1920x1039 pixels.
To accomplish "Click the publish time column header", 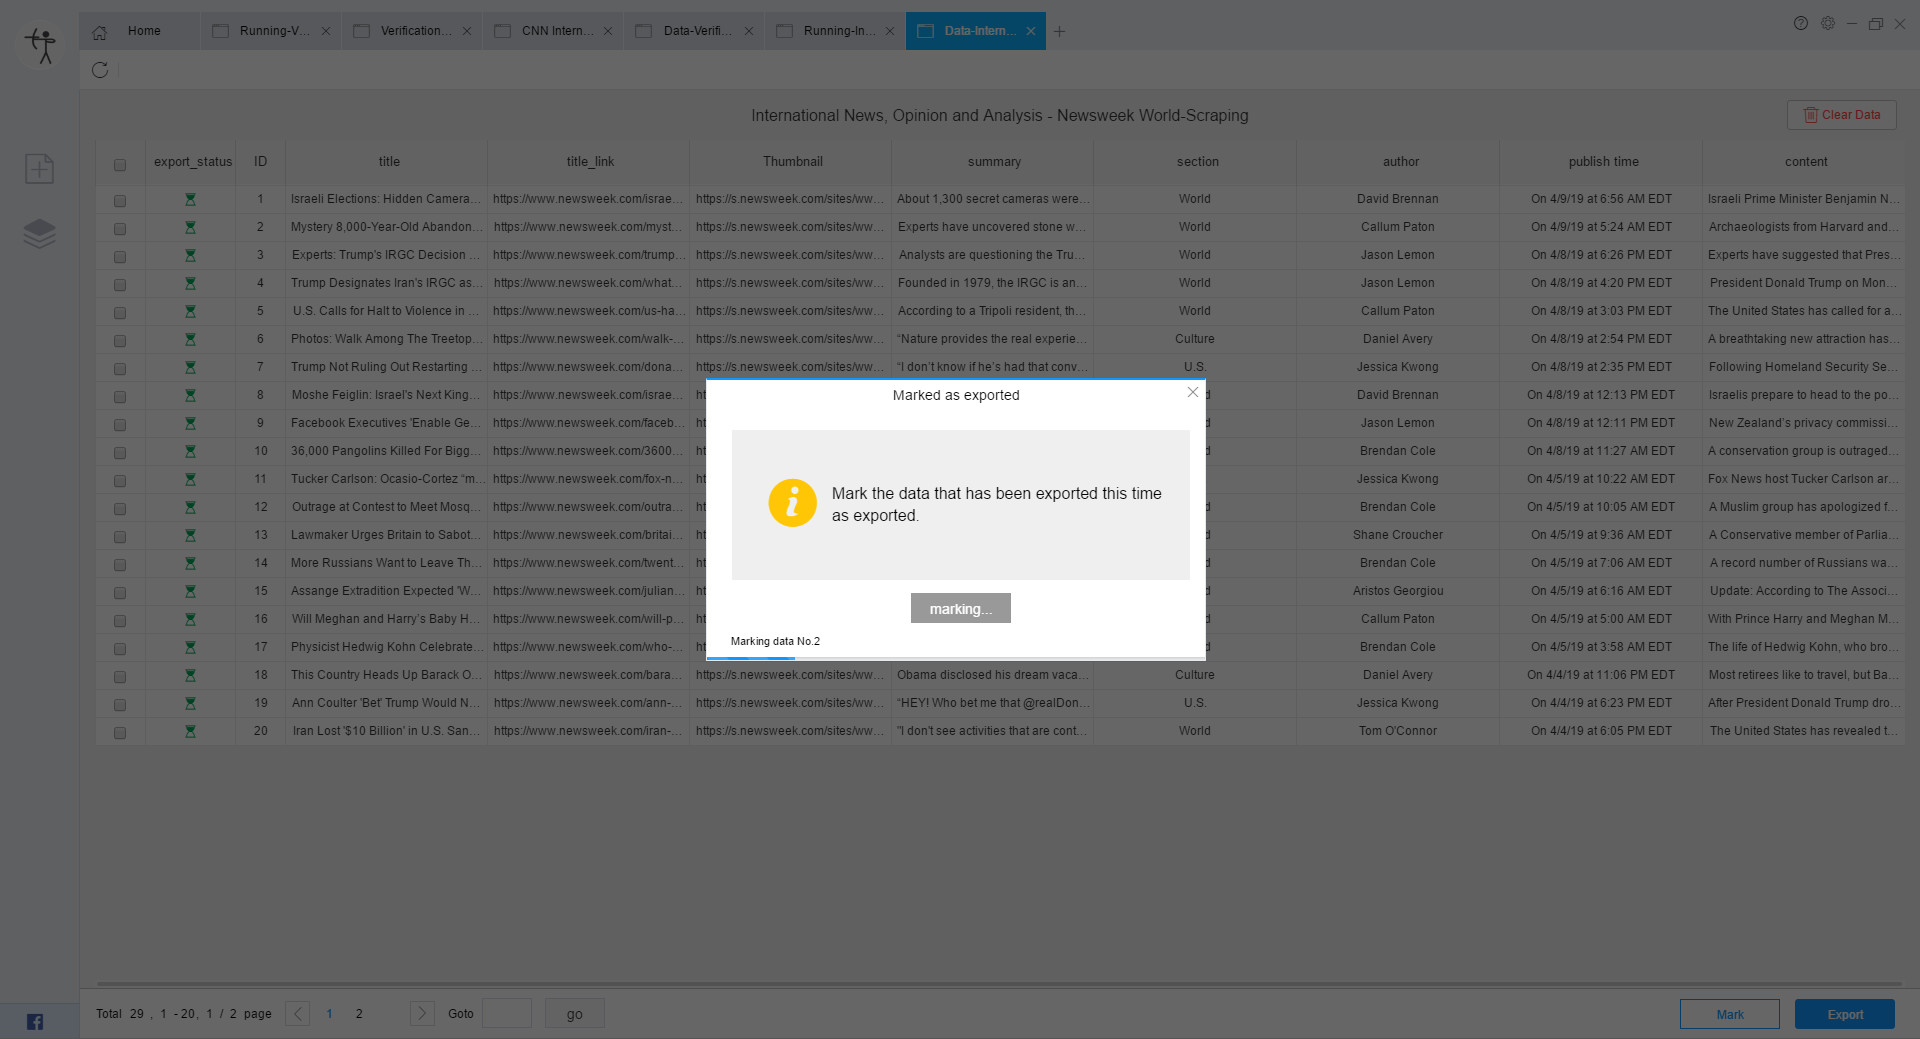I will (1603, 162).
